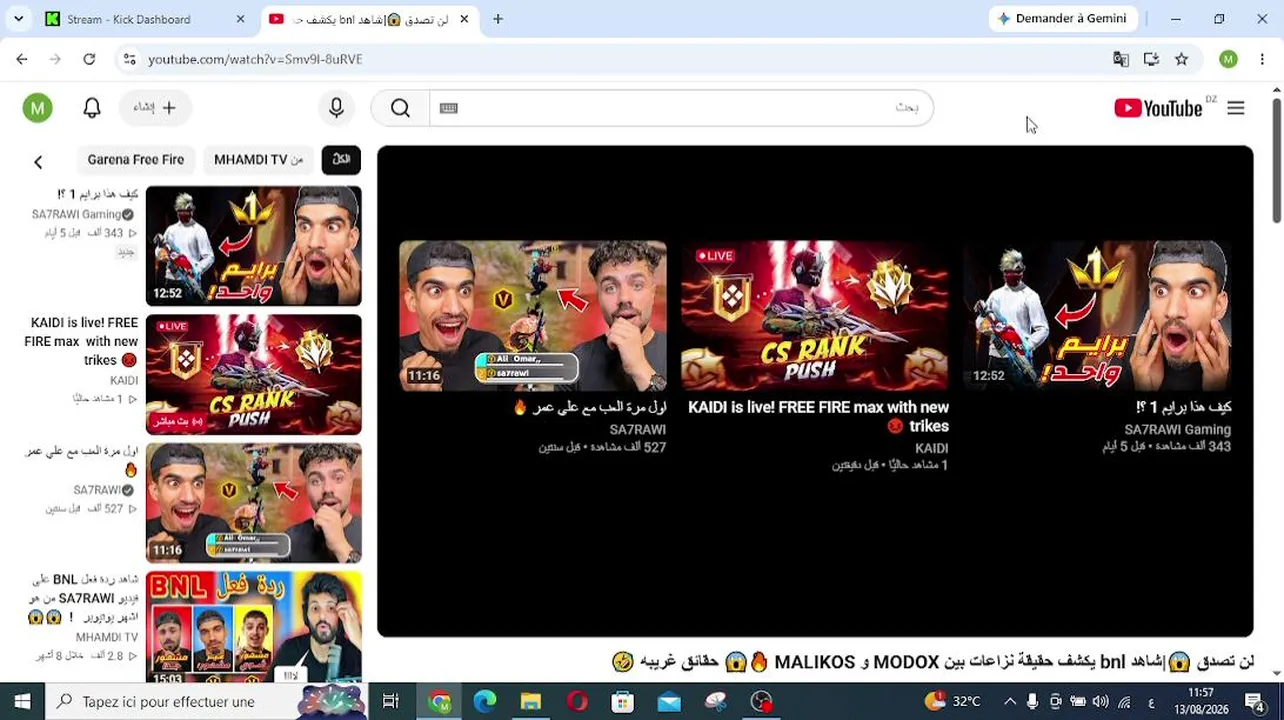Image resolution: width=1284 pixels, height=720 pixels.
Task: Open the YouTube hamburger guide menu
Action: pyautogui.click(x=1236, y=108)
